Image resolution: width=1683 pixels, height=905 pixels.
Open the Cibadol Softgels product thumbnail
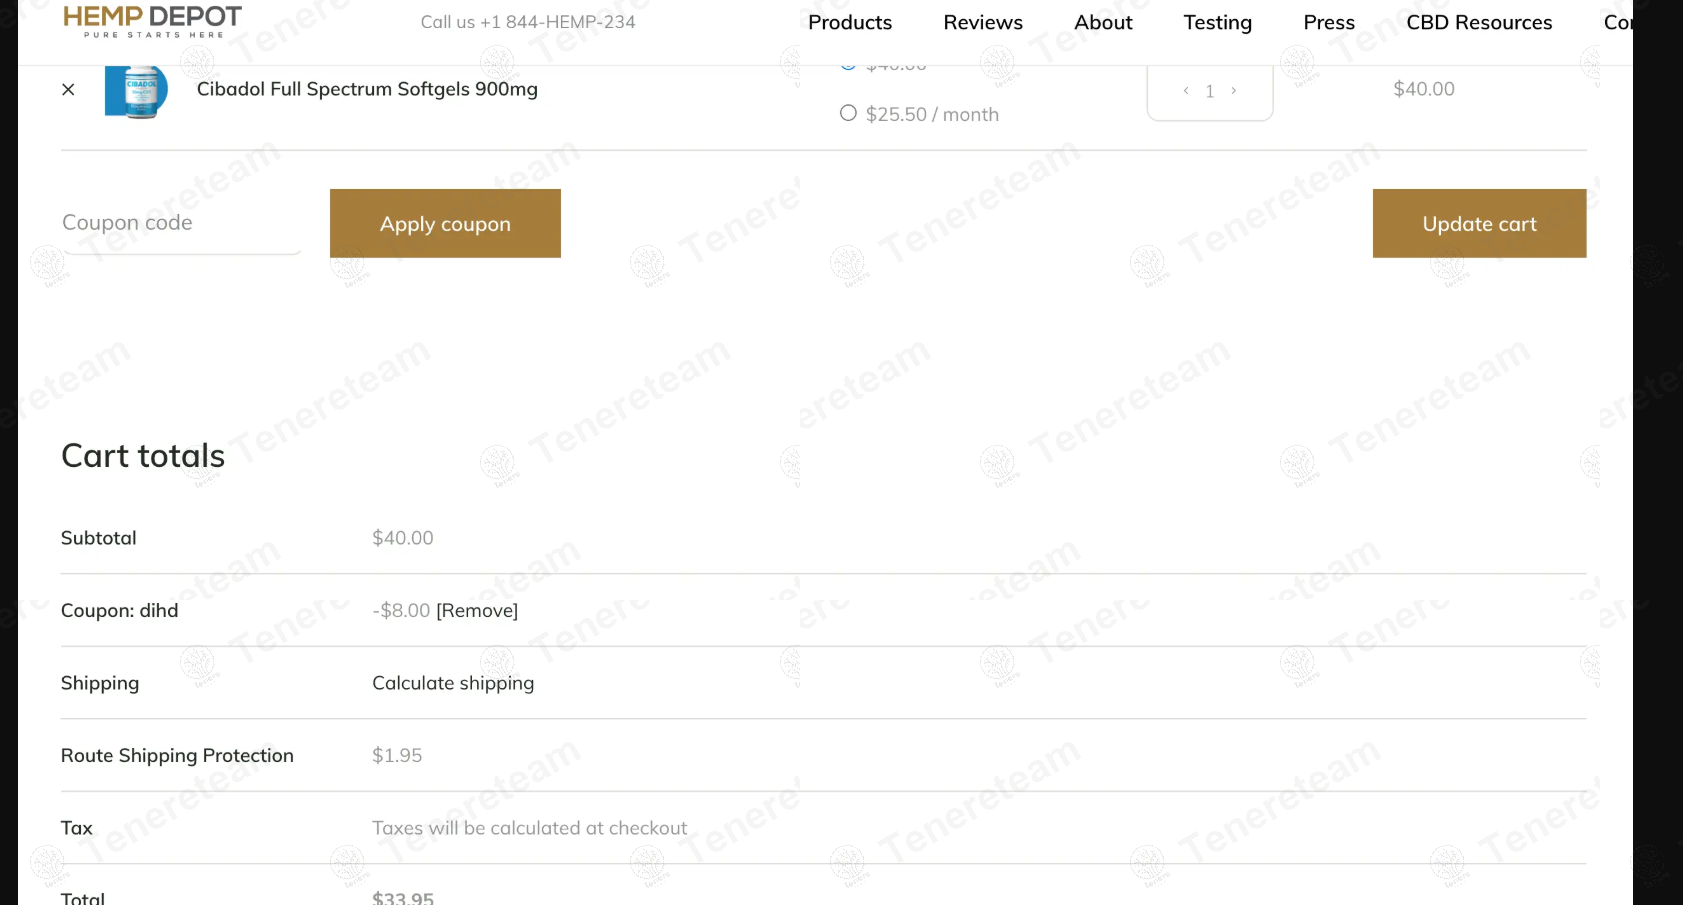[136, 91]
